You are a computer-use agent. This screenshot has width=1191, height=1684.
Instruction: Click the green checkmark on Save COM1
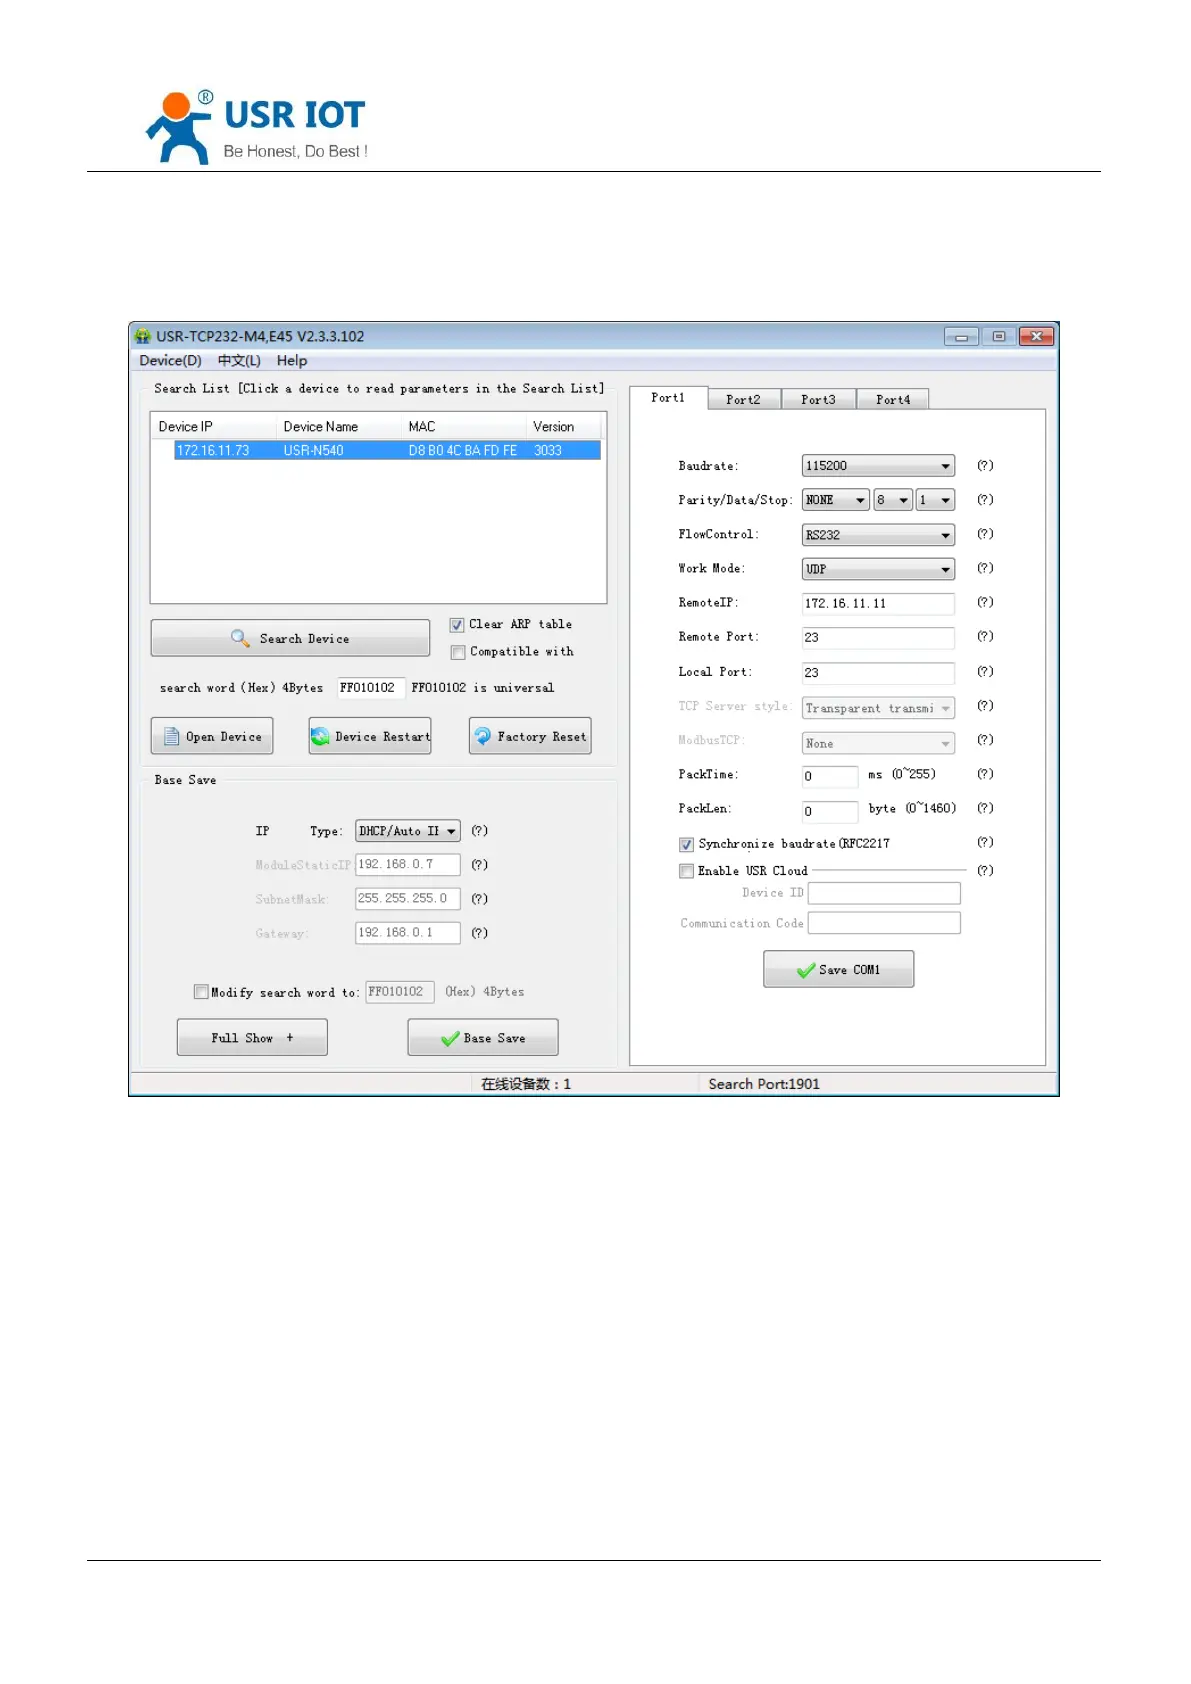[x=806, y=970]
